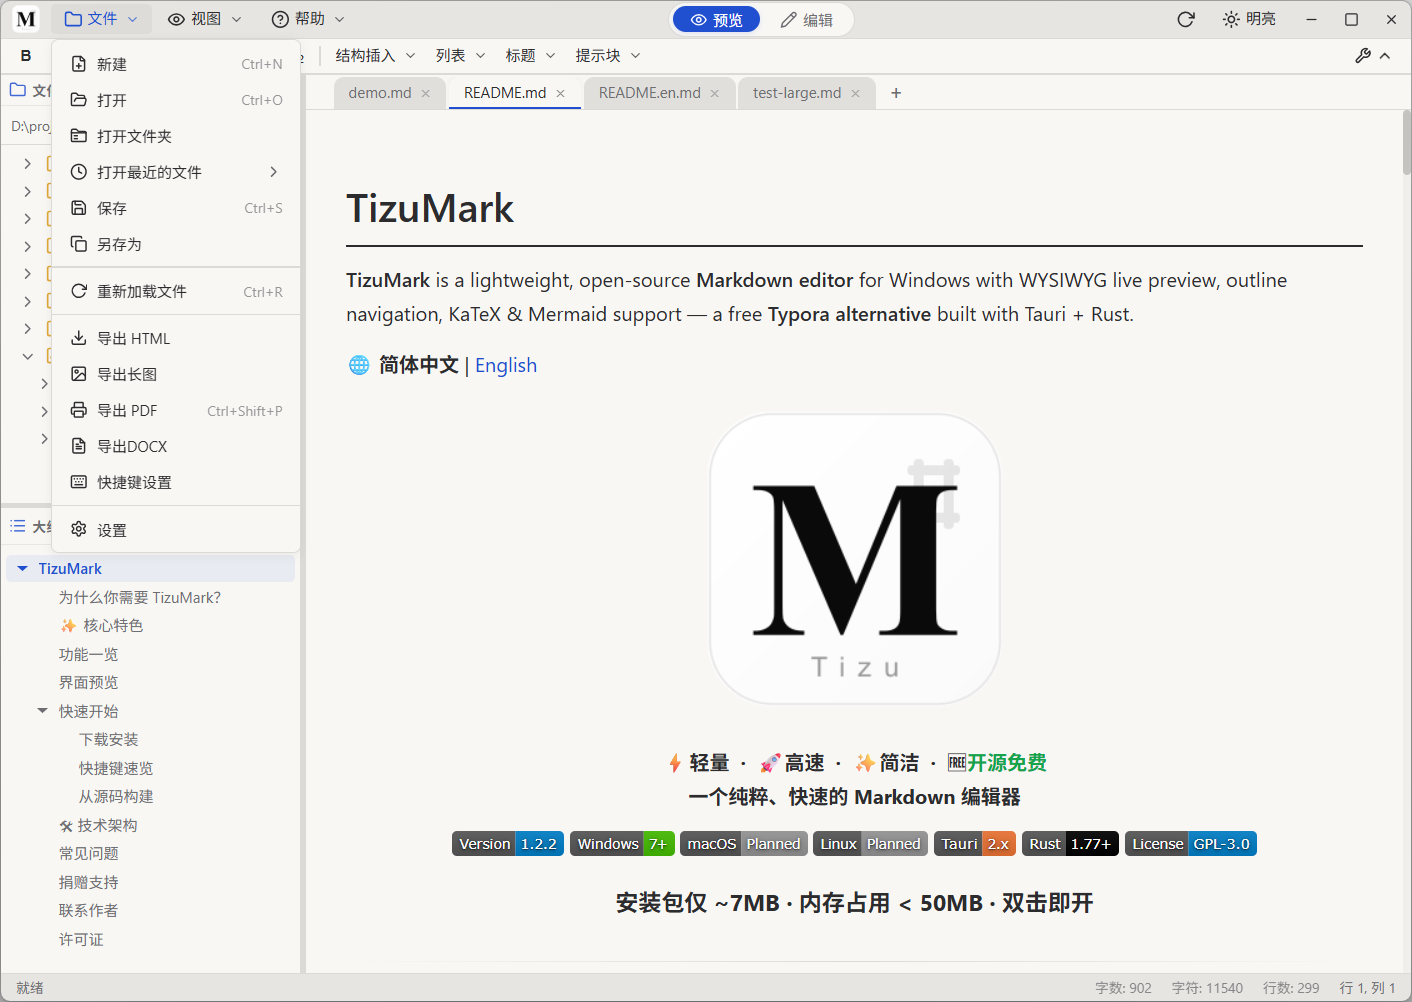This screenshot has width=1412, height=1002.
Task: Jump to 技术架构 in outline
Action: click(98, 826)
